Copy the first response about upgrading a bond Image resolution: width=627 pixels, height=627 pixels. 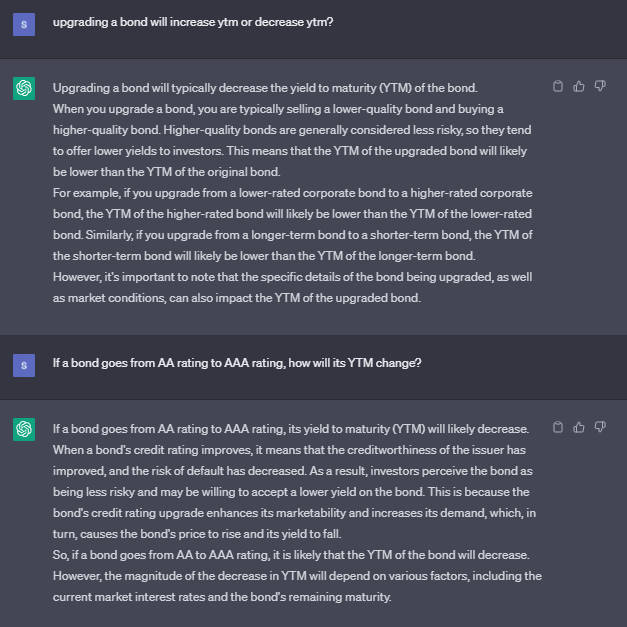click(x=558, y=86)
